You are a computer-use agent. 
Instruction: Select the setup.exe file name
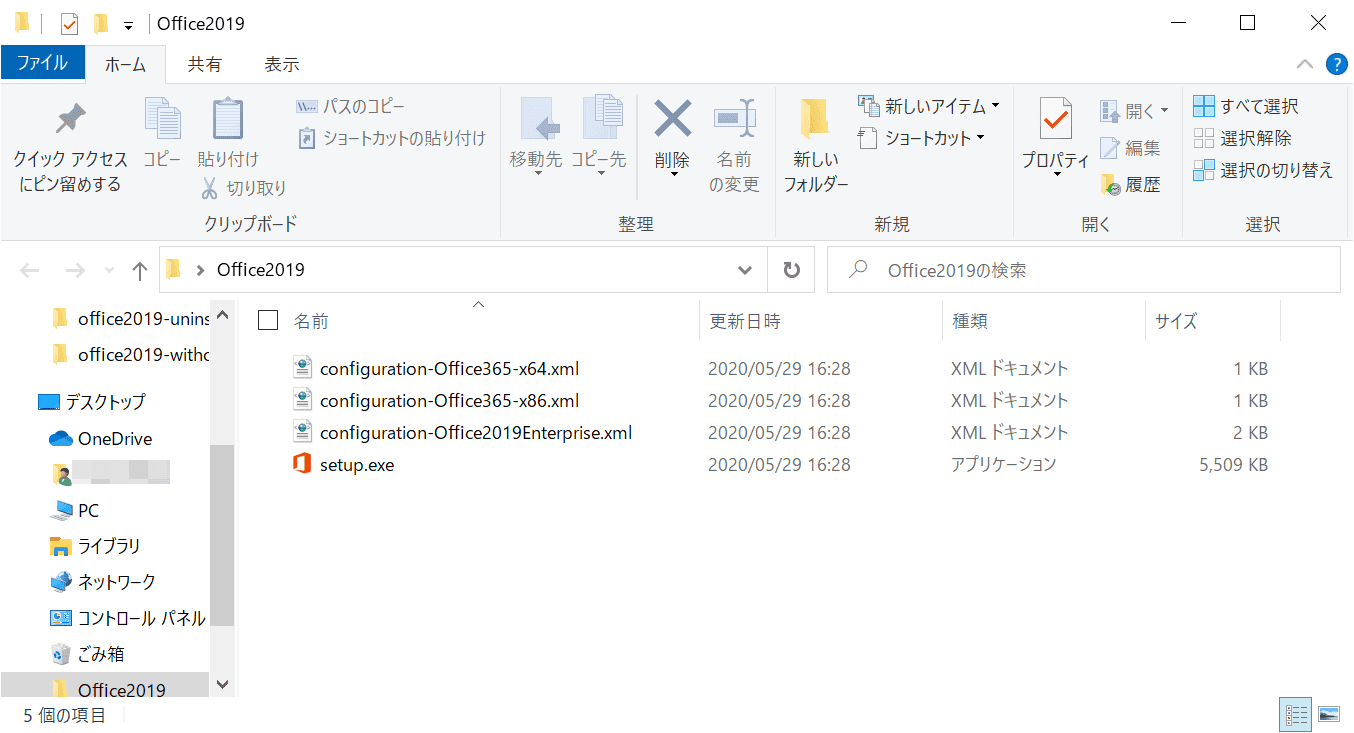click(x=357, y=464)
